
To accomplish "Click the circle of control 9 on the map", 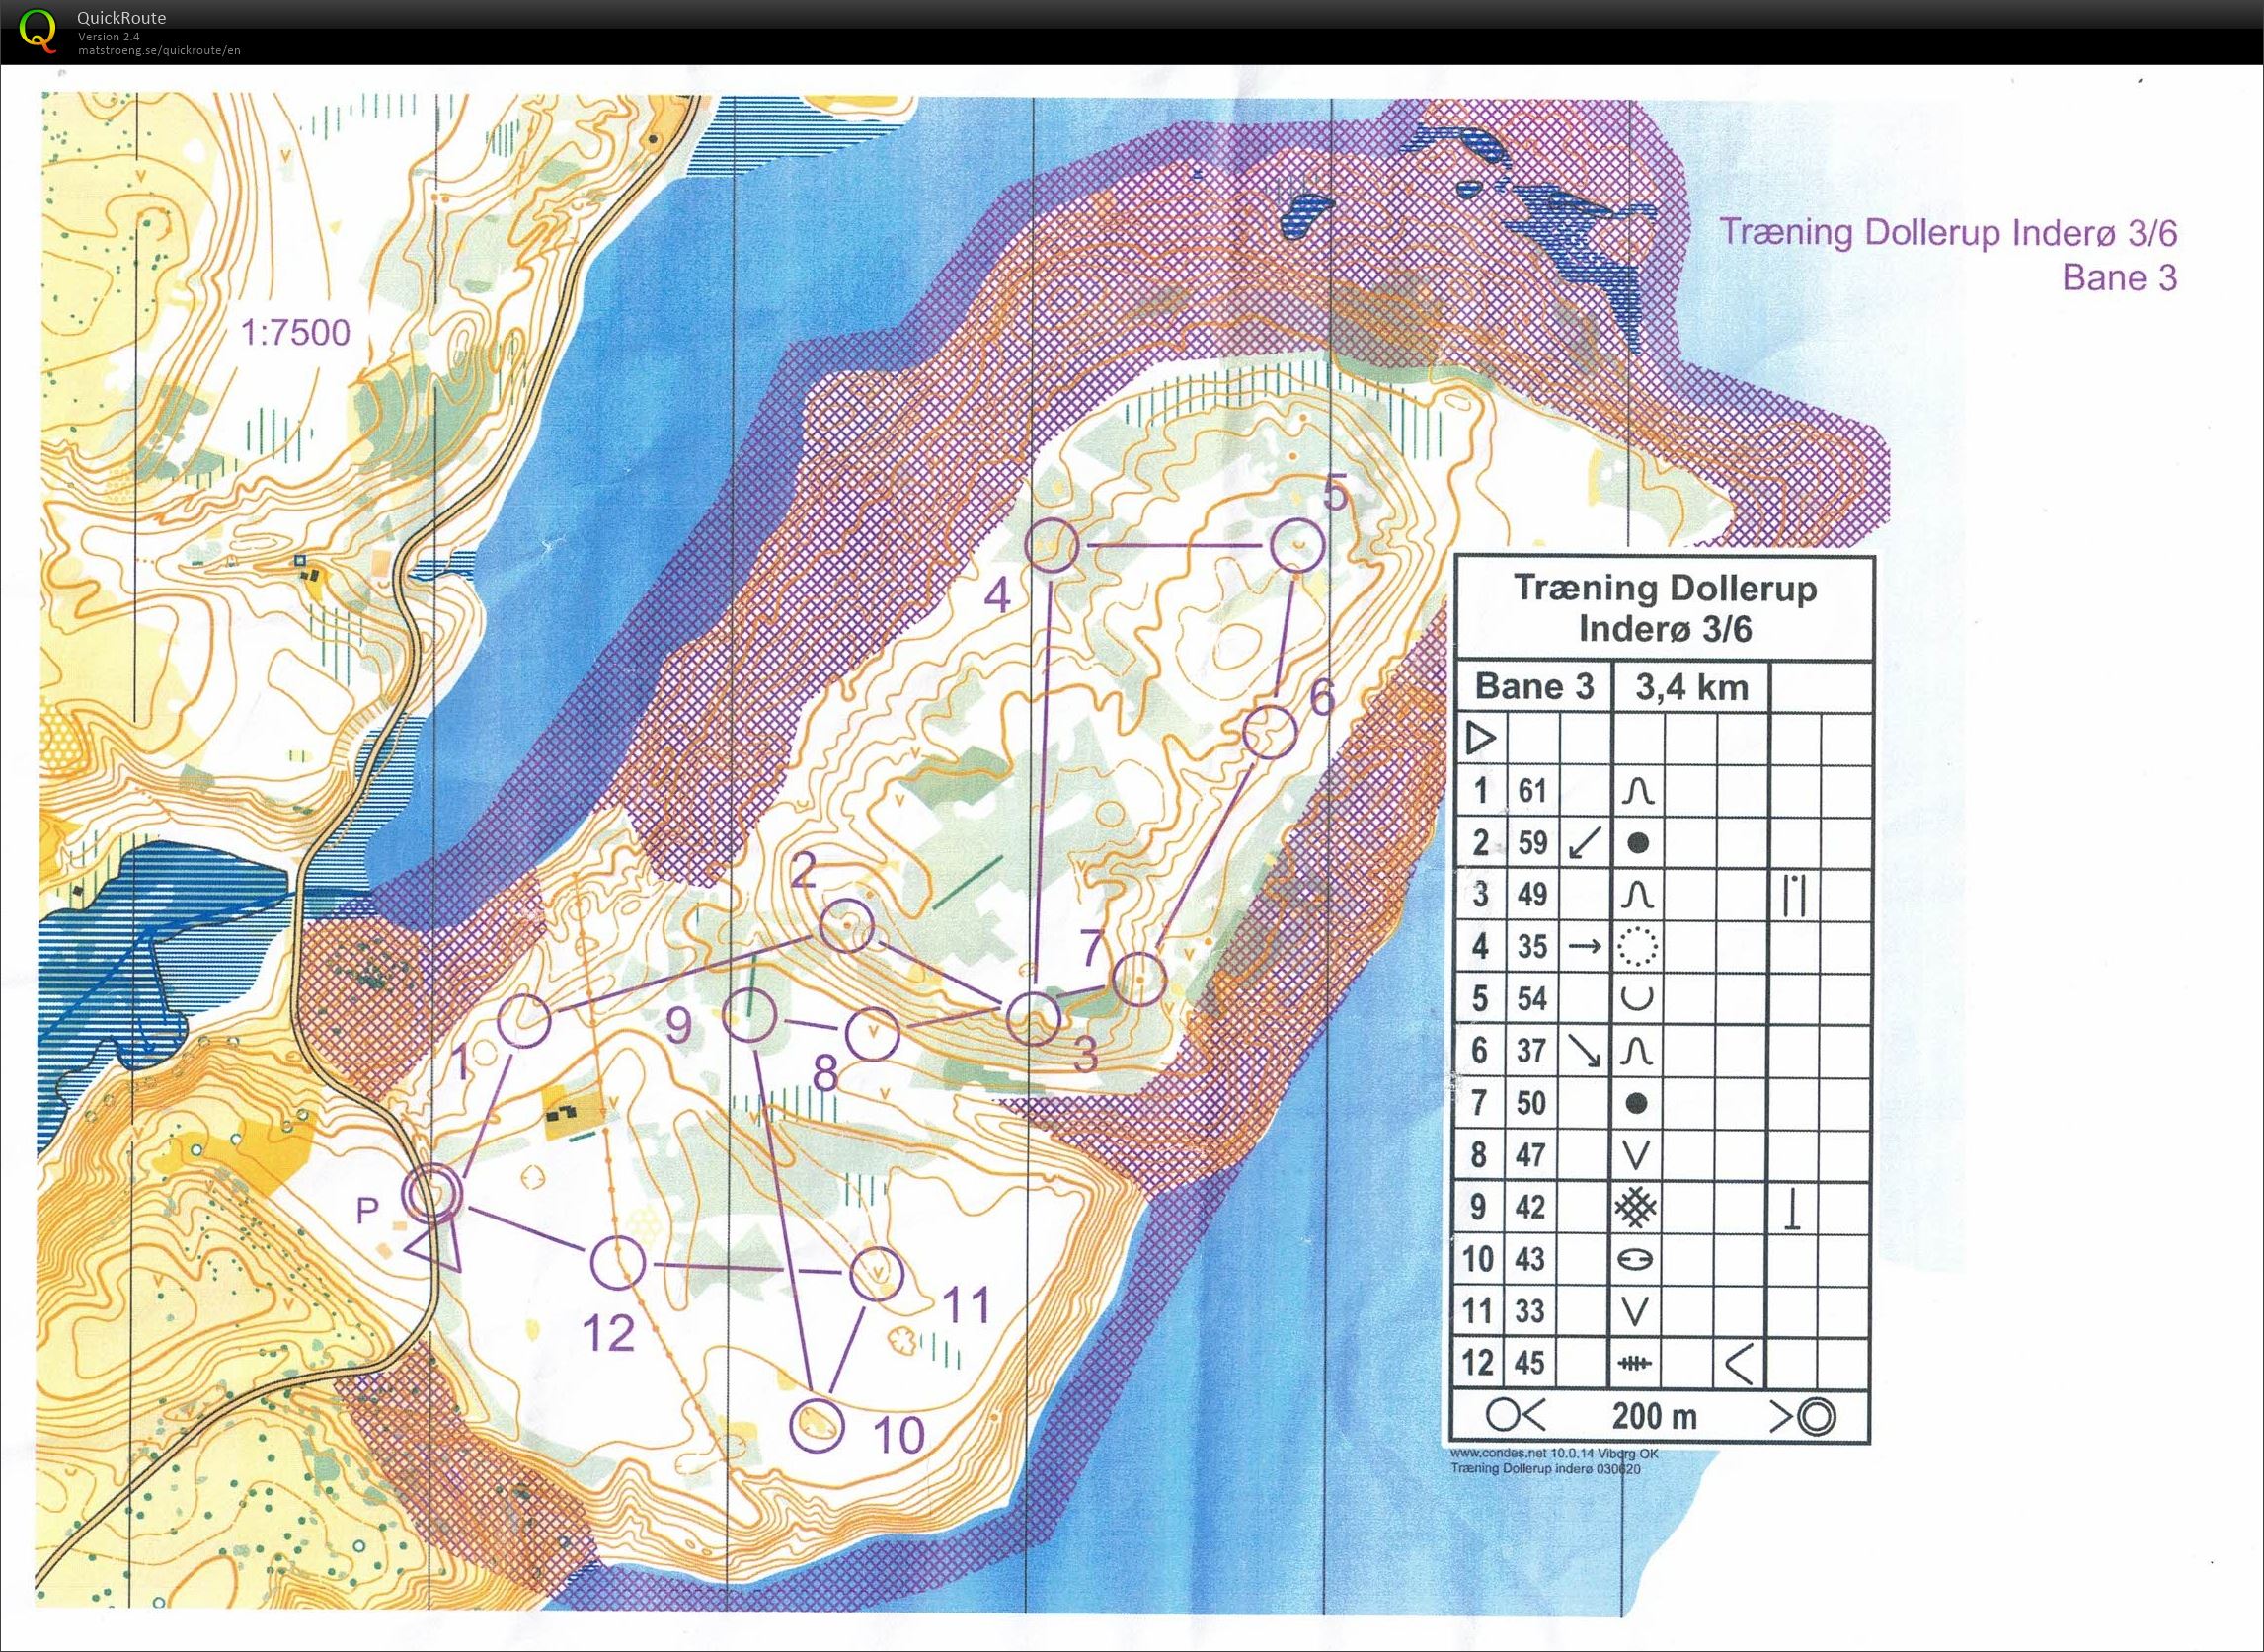I will 749,1015.
